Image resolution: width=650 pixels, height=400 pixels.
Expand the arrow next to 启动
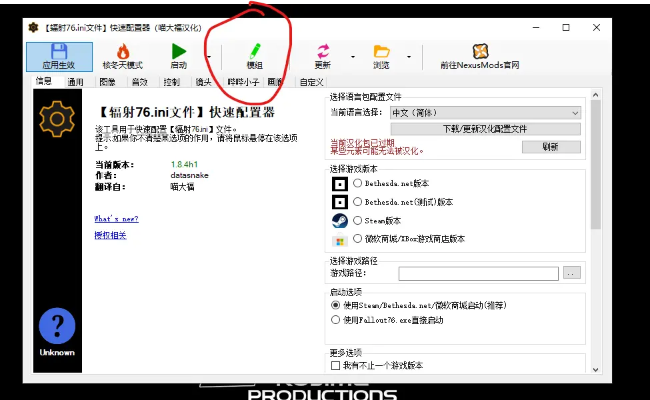[209, 57]
